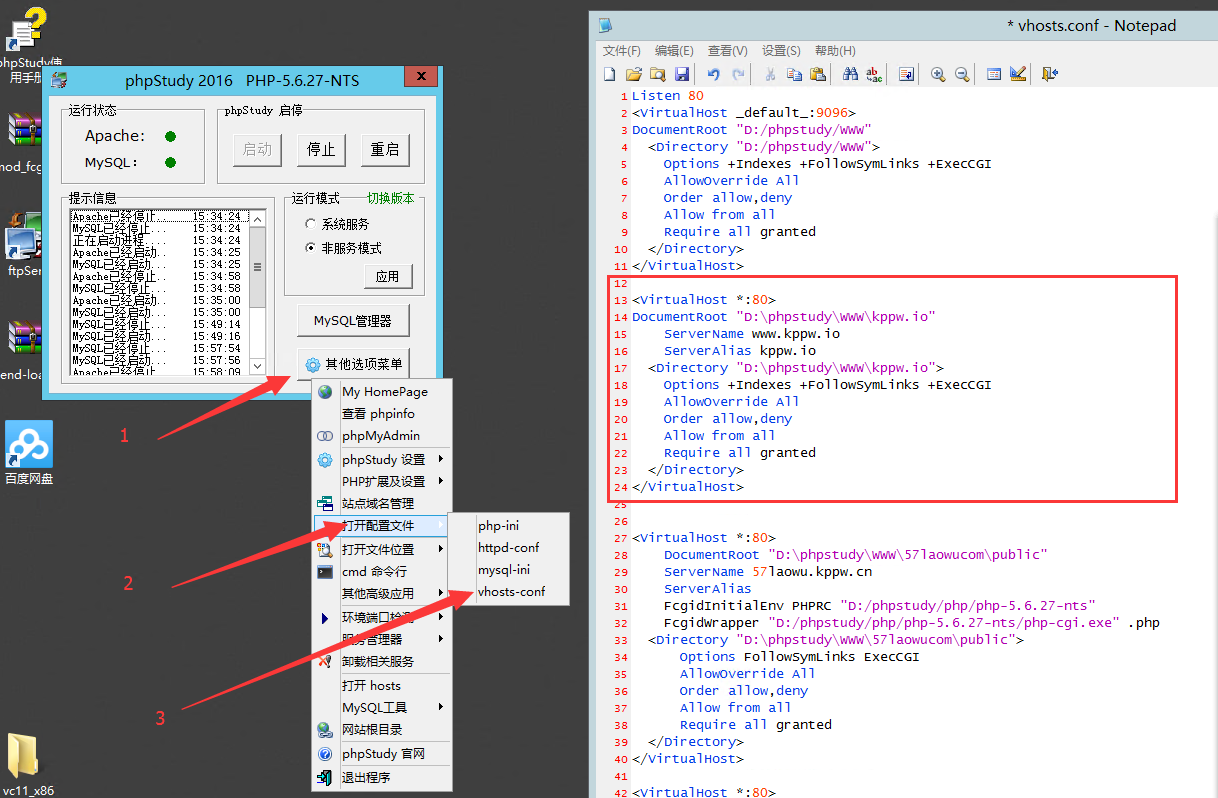Expand the phpStudy 设置 submenu
Image resolution: width=1218 pixels, height=798 pixels.
pyautogui.click(x=383, y=459)
